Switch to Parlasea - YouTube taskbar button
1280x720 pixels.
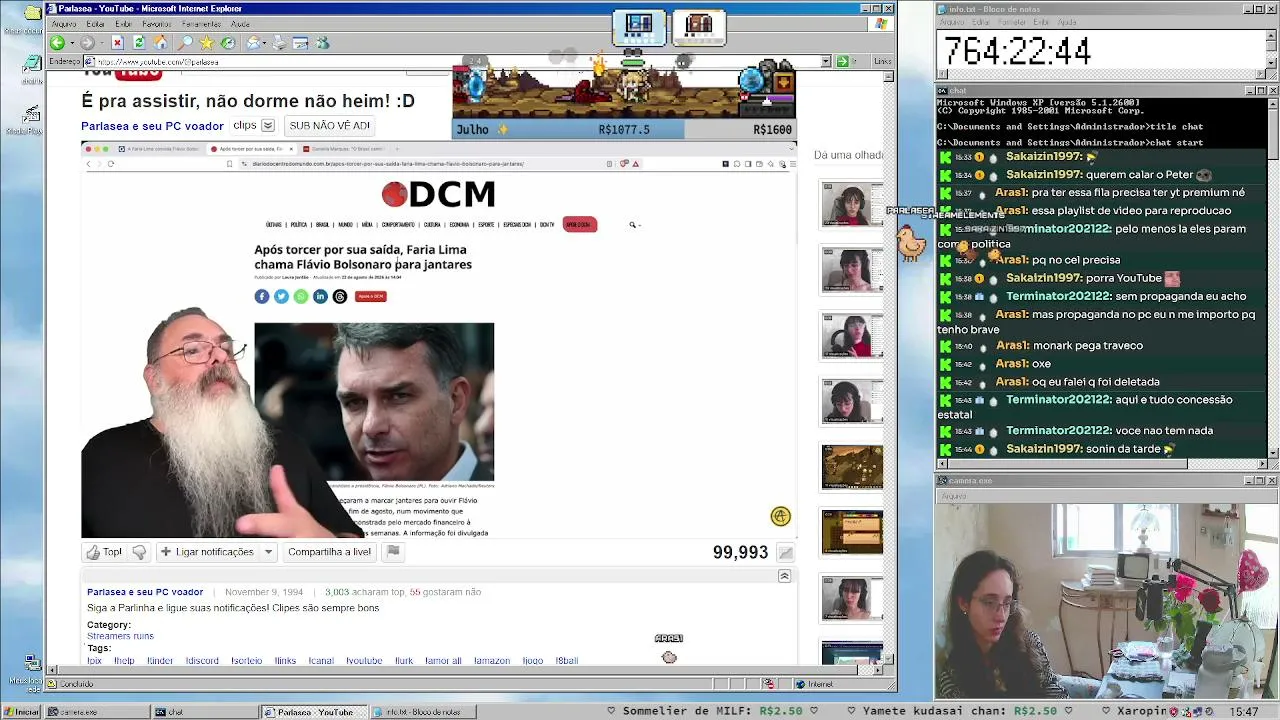(x=314, y=712)
